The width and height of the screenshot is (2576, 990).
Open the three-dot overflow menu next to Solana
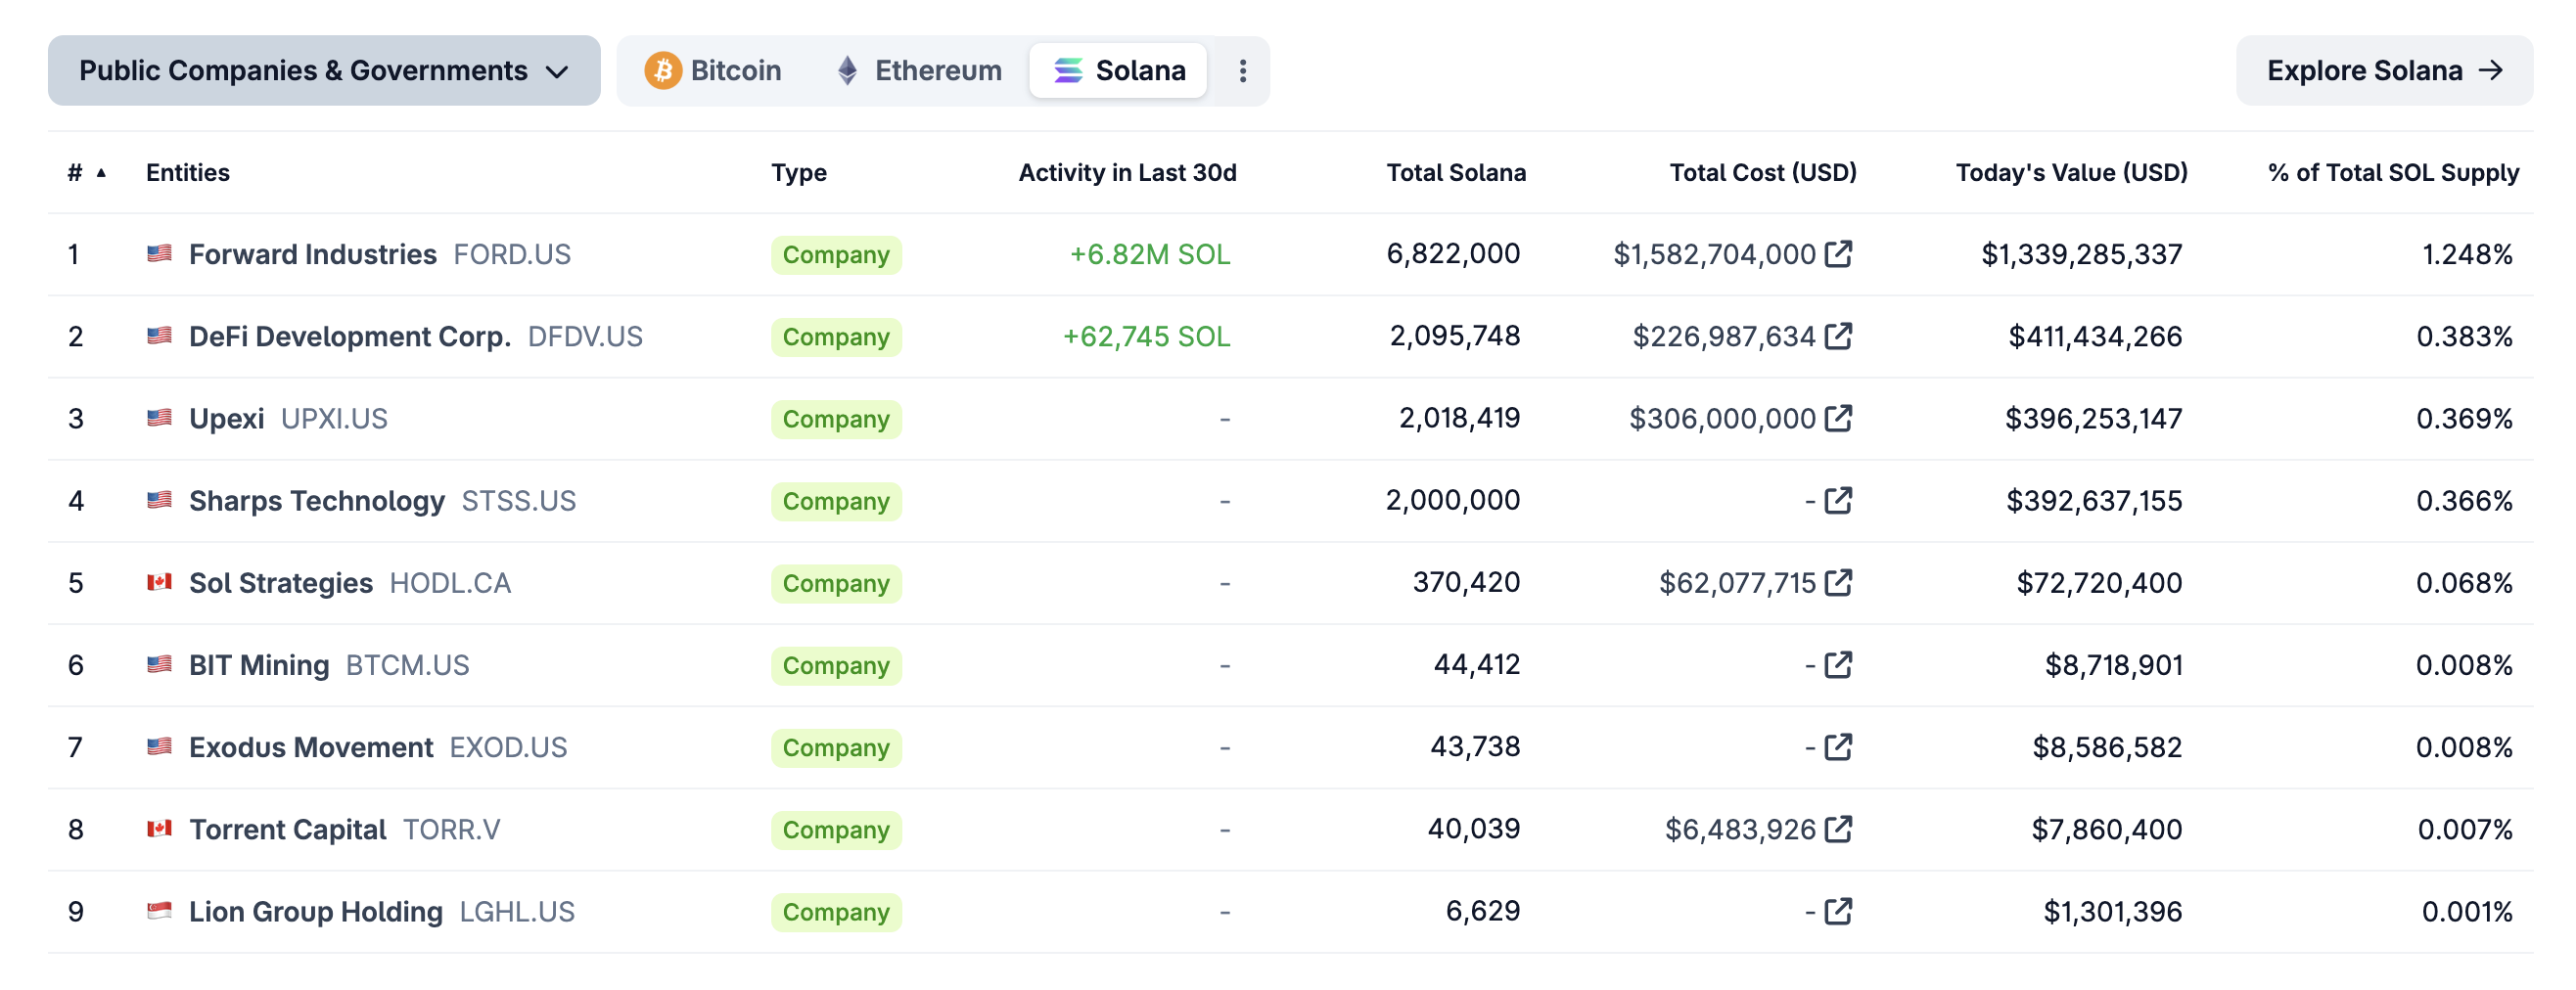click(1242, 70)
